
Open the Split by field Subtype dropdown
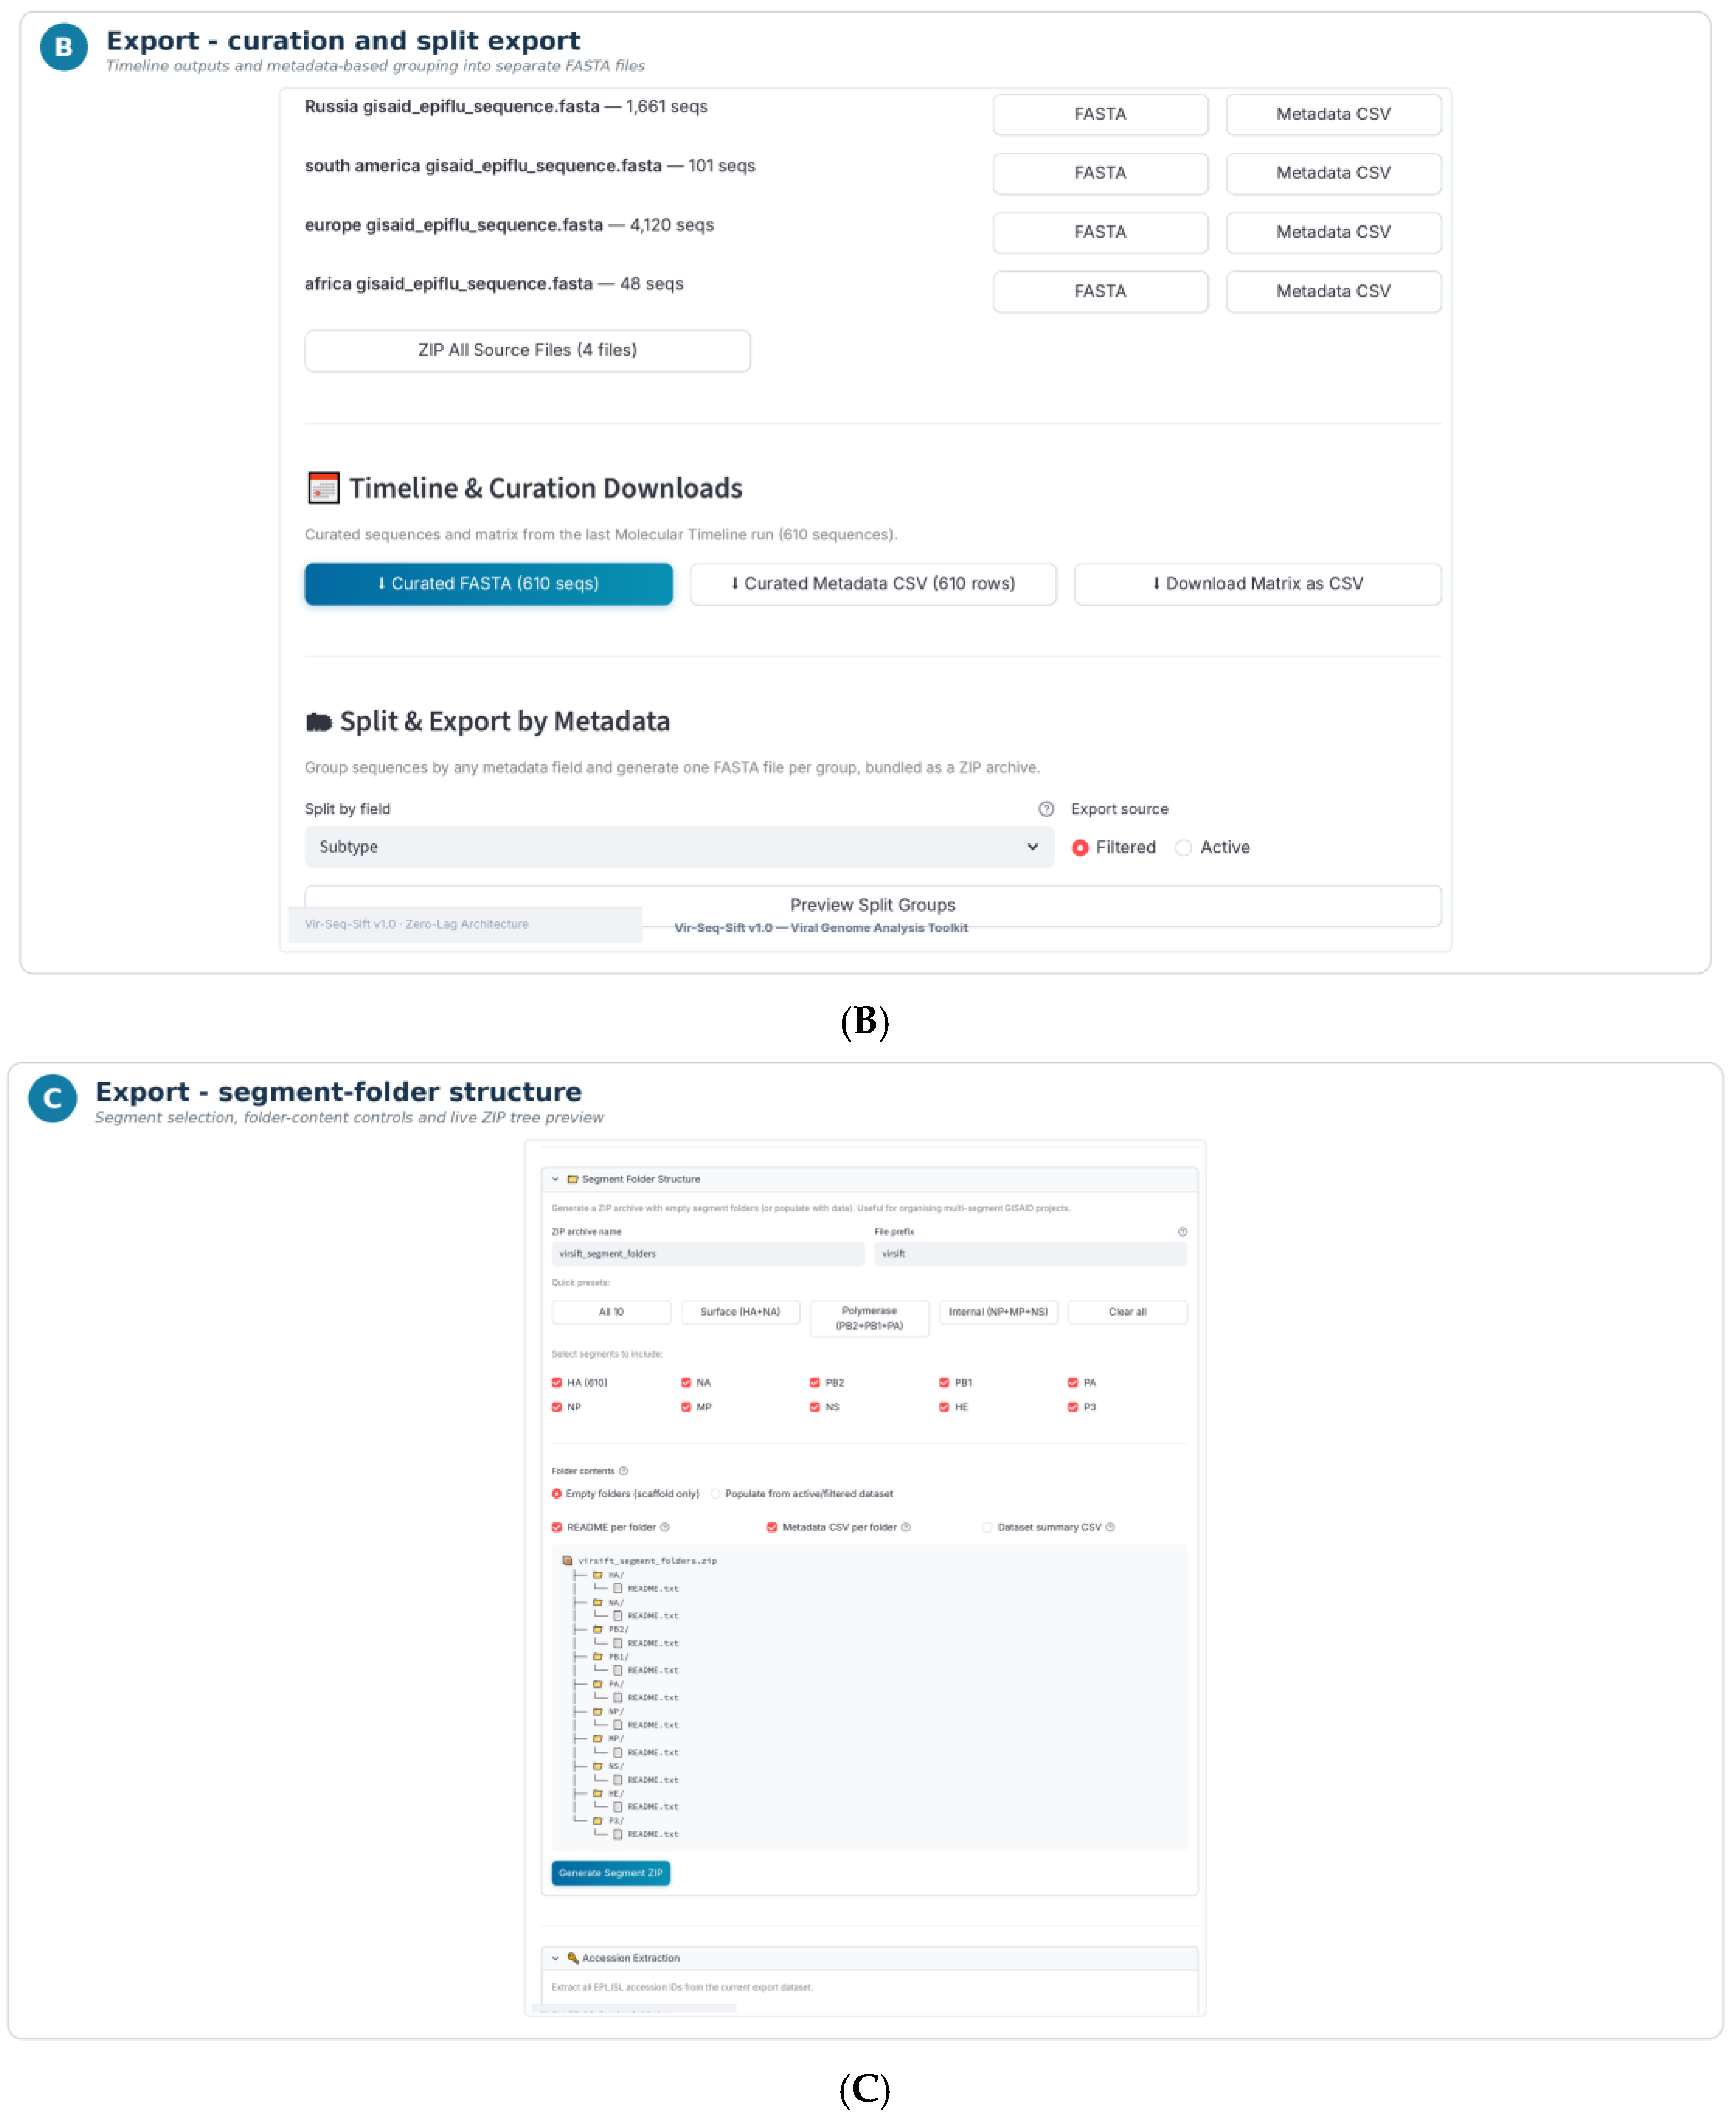click(x=679, y=847)
